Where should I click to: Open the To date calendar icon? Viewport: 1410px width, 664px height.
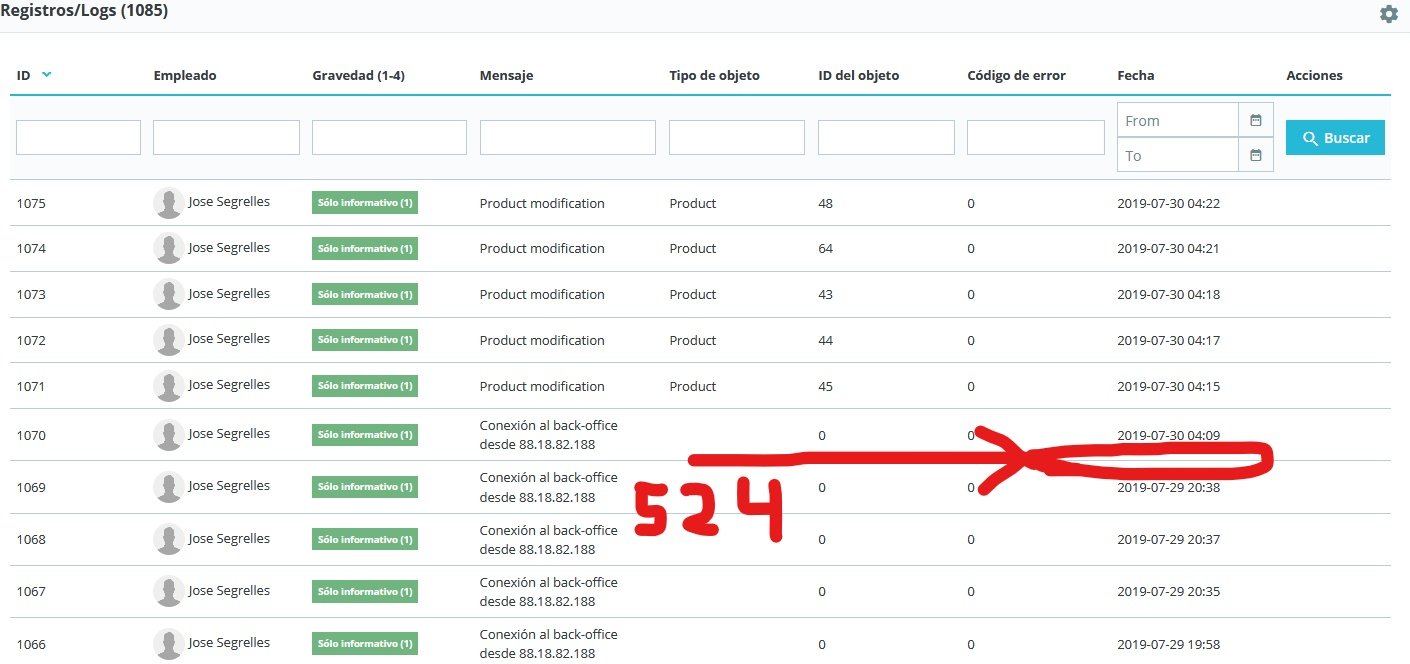[x=1256, y=155]
